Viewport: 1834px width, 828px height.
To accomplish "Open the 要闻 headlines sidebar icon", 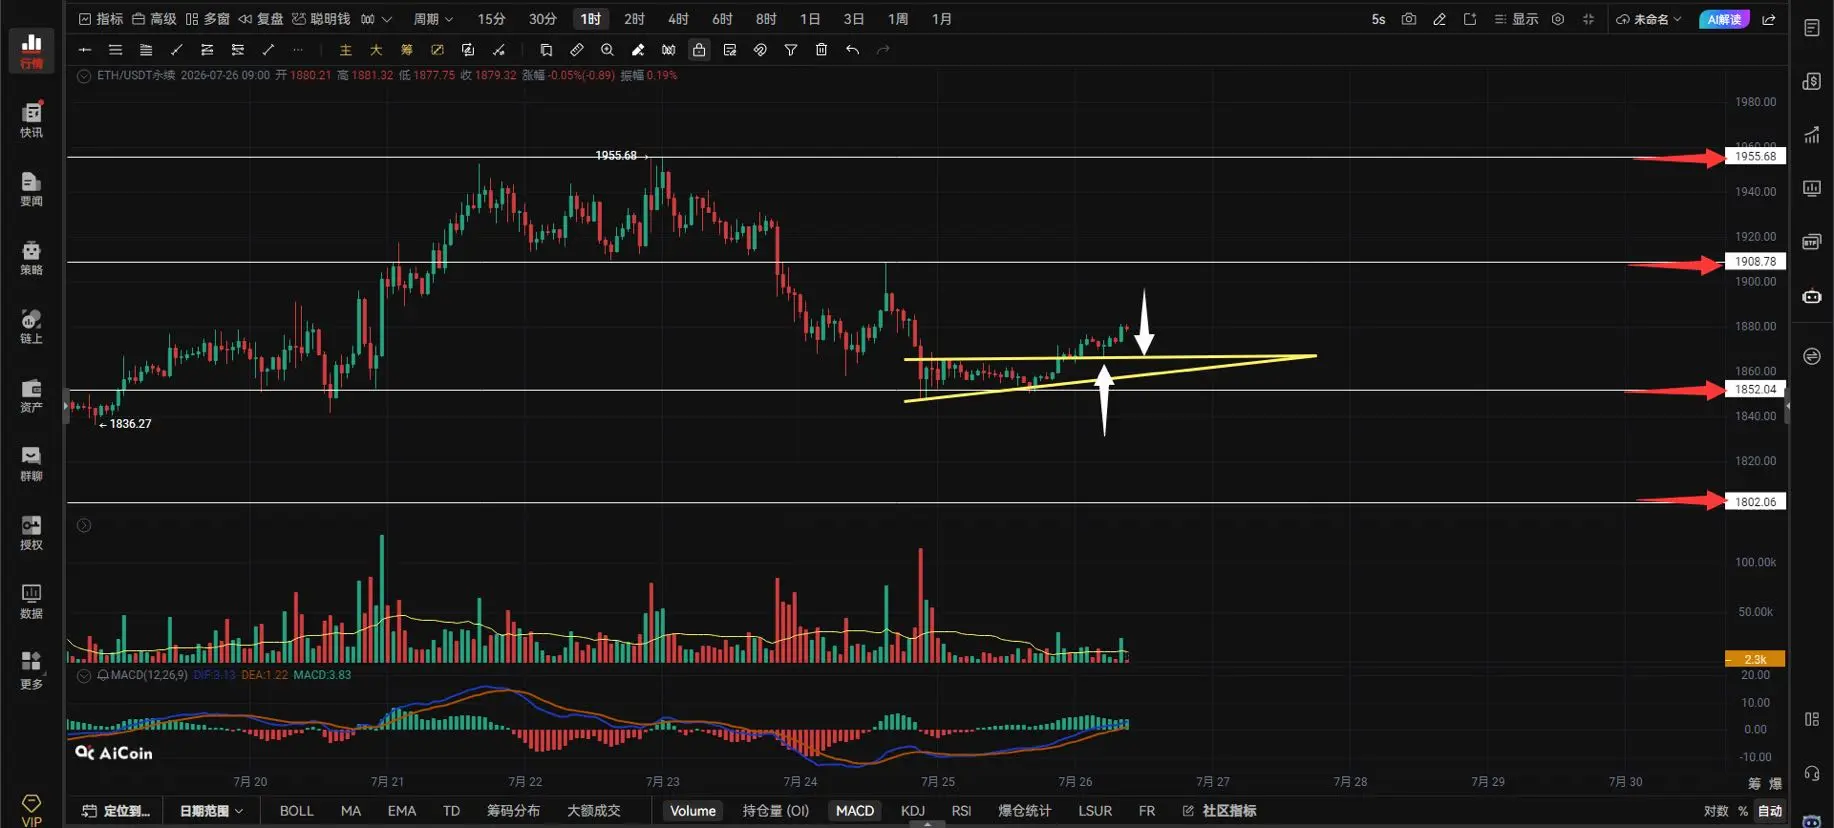I will coord(31,189).
